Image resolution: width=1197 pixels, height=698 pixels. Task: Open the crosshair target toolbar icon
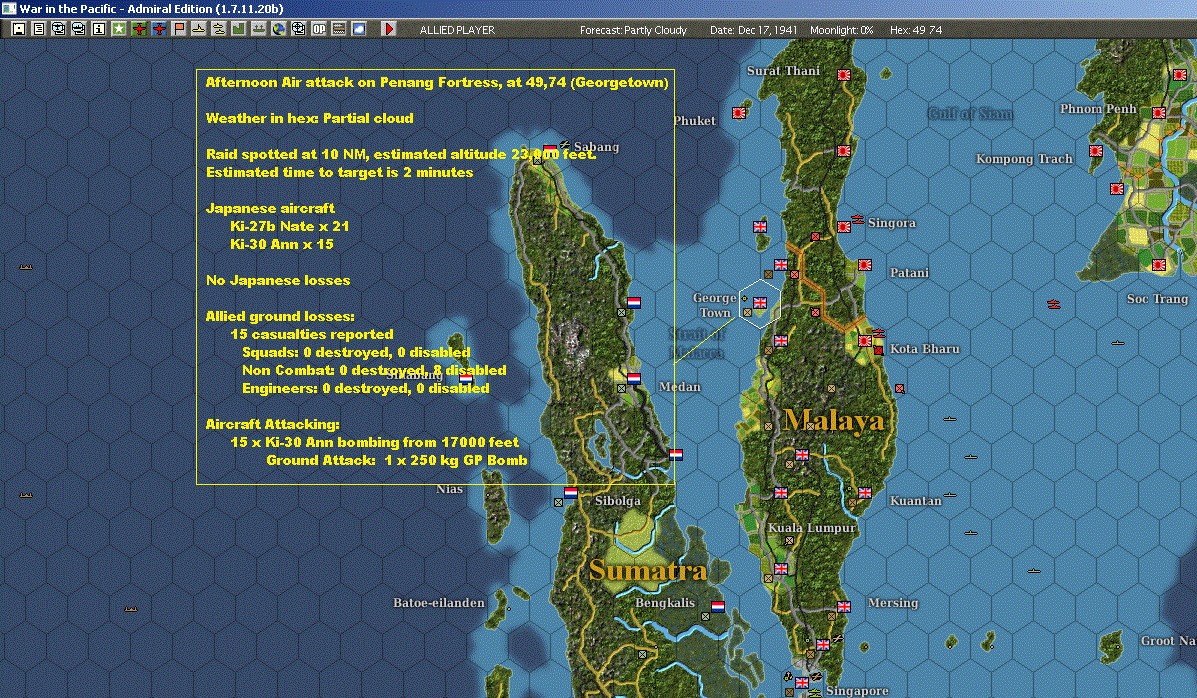point(298,29)
